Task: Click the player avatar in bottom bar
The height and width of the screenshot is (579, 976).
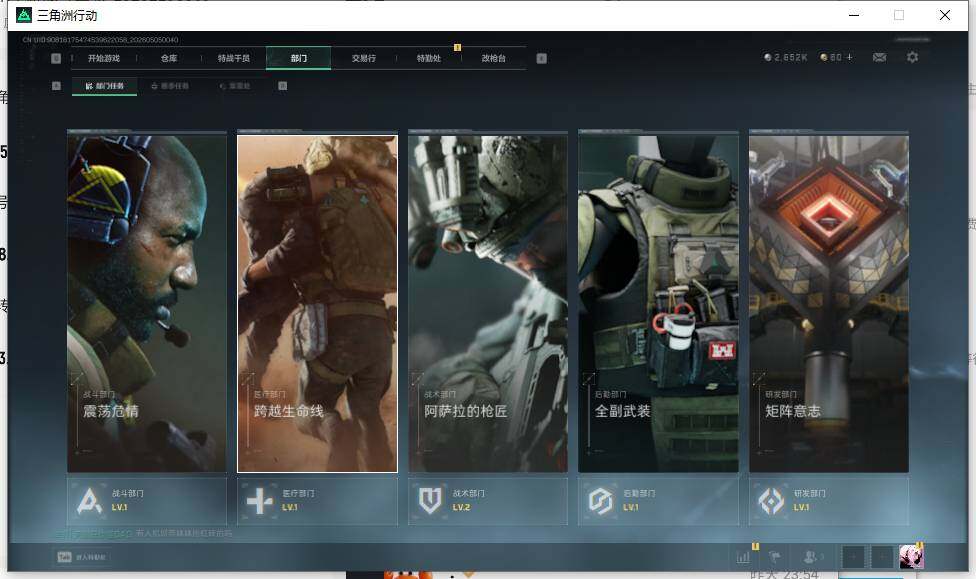Action: point(911,557)
